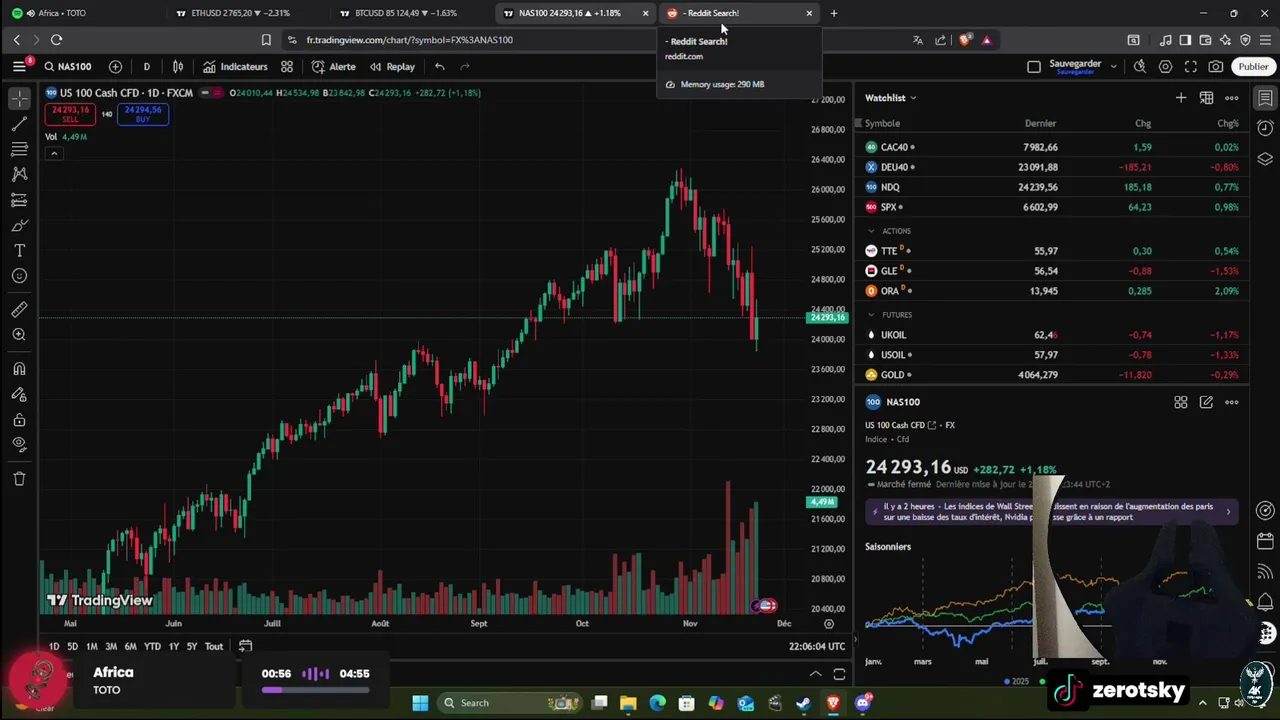This screenshot has height=720, width=1280.
Task: Open the quick search icon in top toolbar
Action: [1140, 67]
